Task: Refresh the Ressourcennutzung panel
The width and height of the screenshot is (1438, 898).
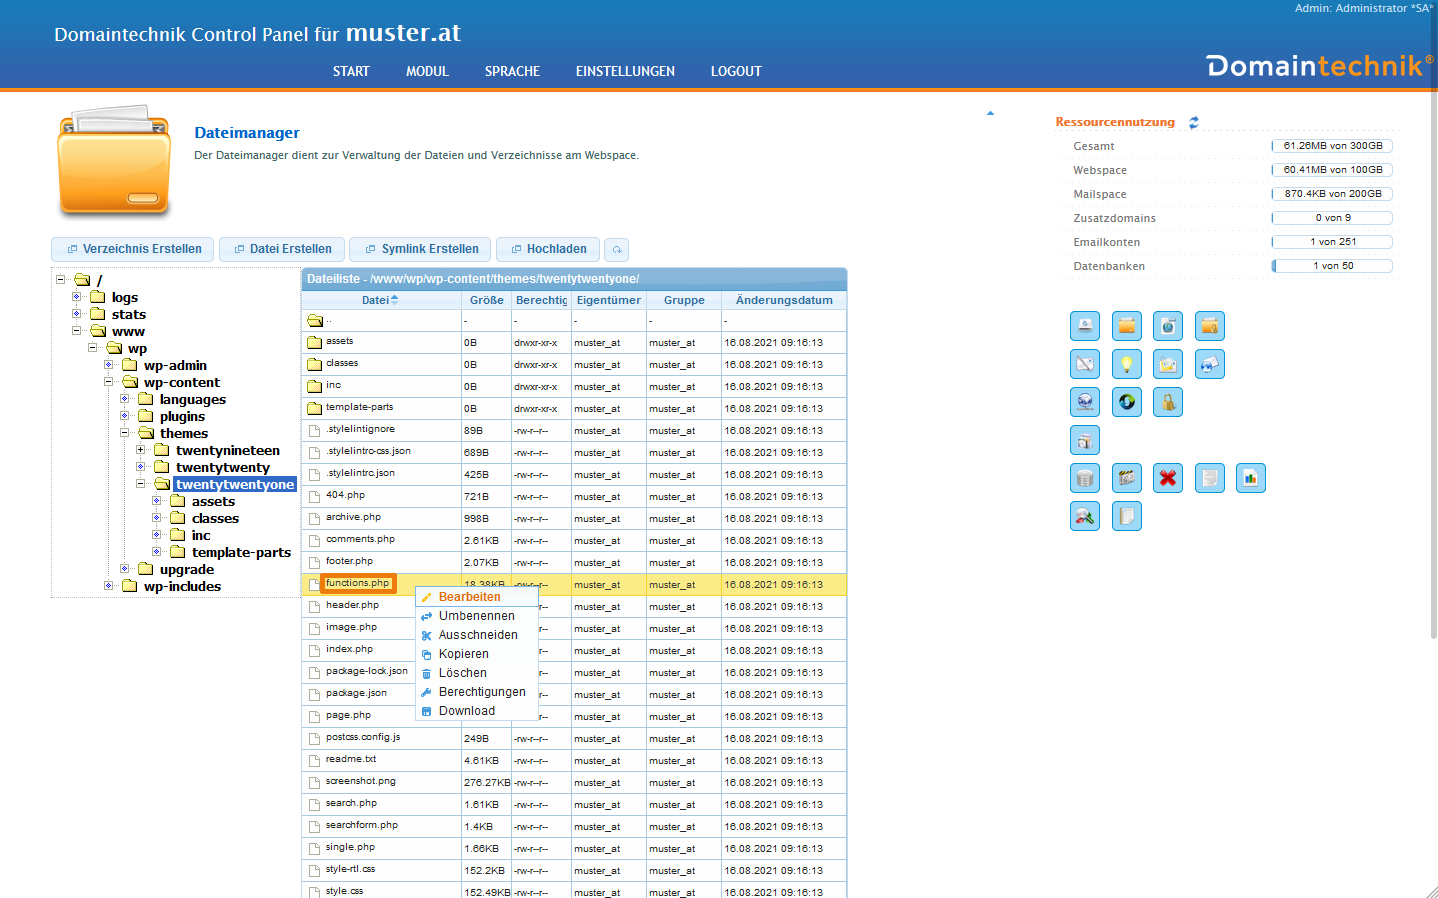Action: [1193, 122]
